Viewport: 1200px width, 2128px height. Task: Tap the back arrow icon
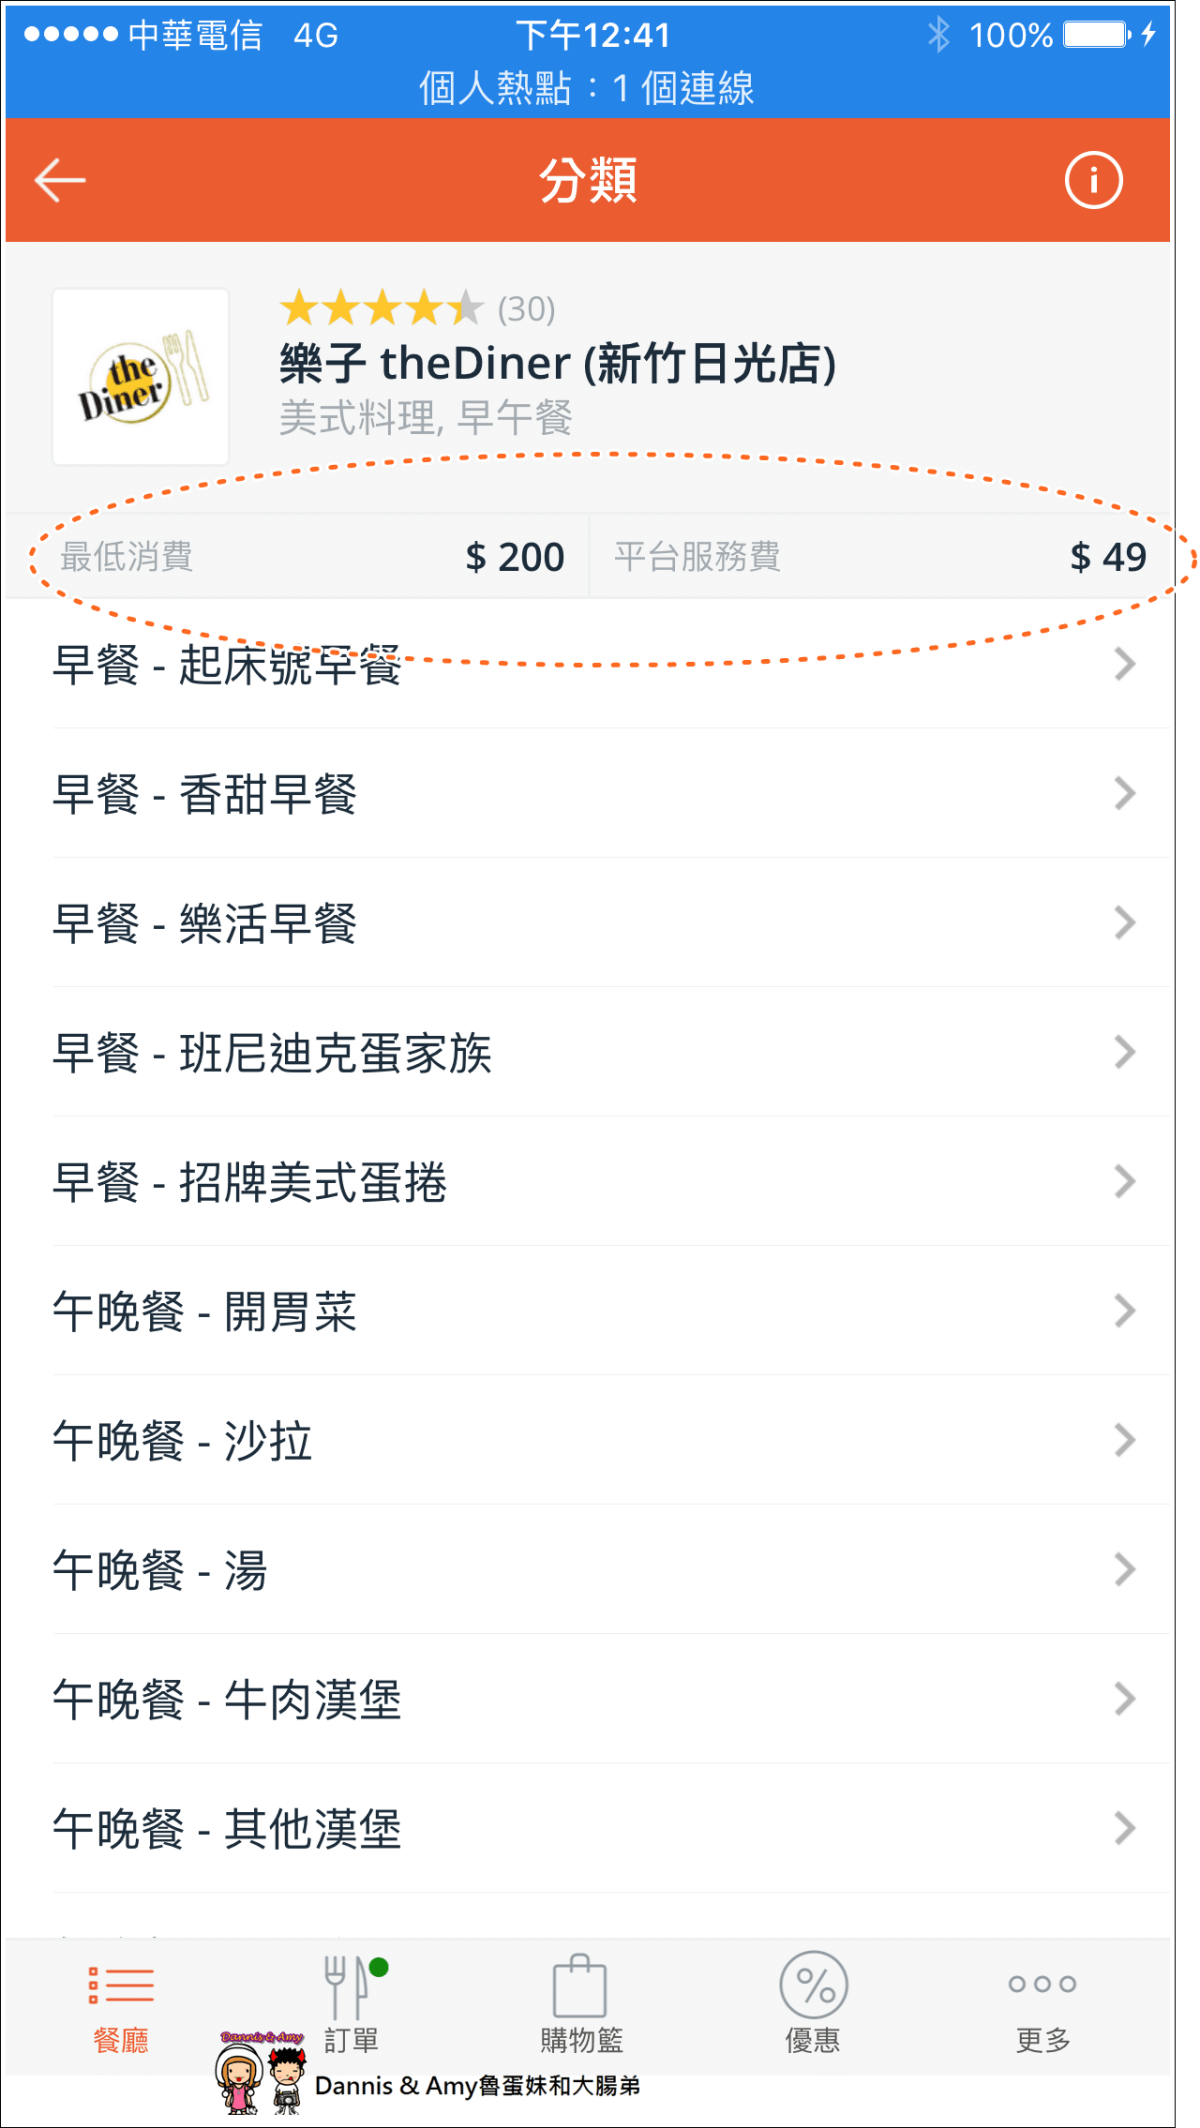coord(60,181)
